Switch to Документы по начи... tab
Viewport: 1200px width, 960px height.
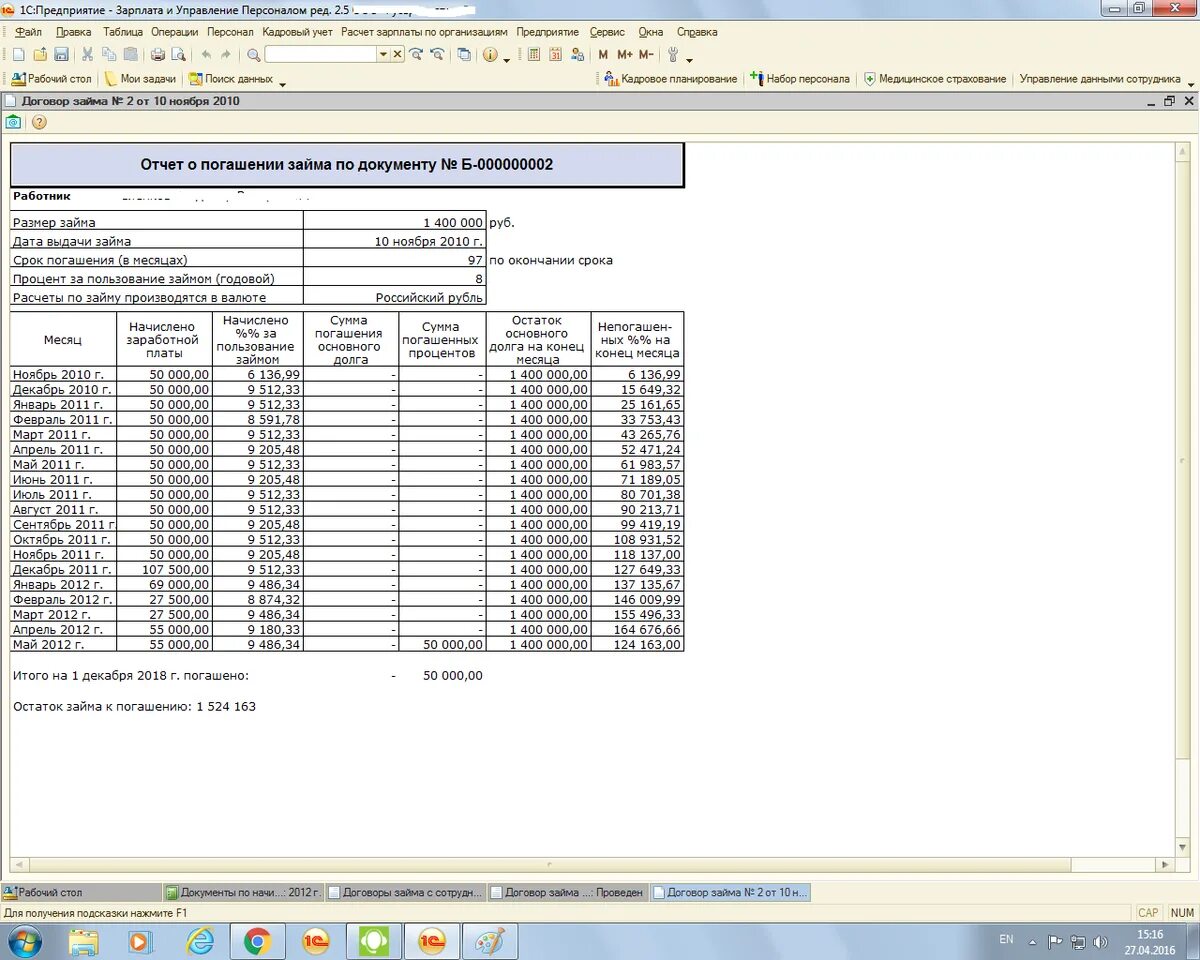click(x=244, y=892)
